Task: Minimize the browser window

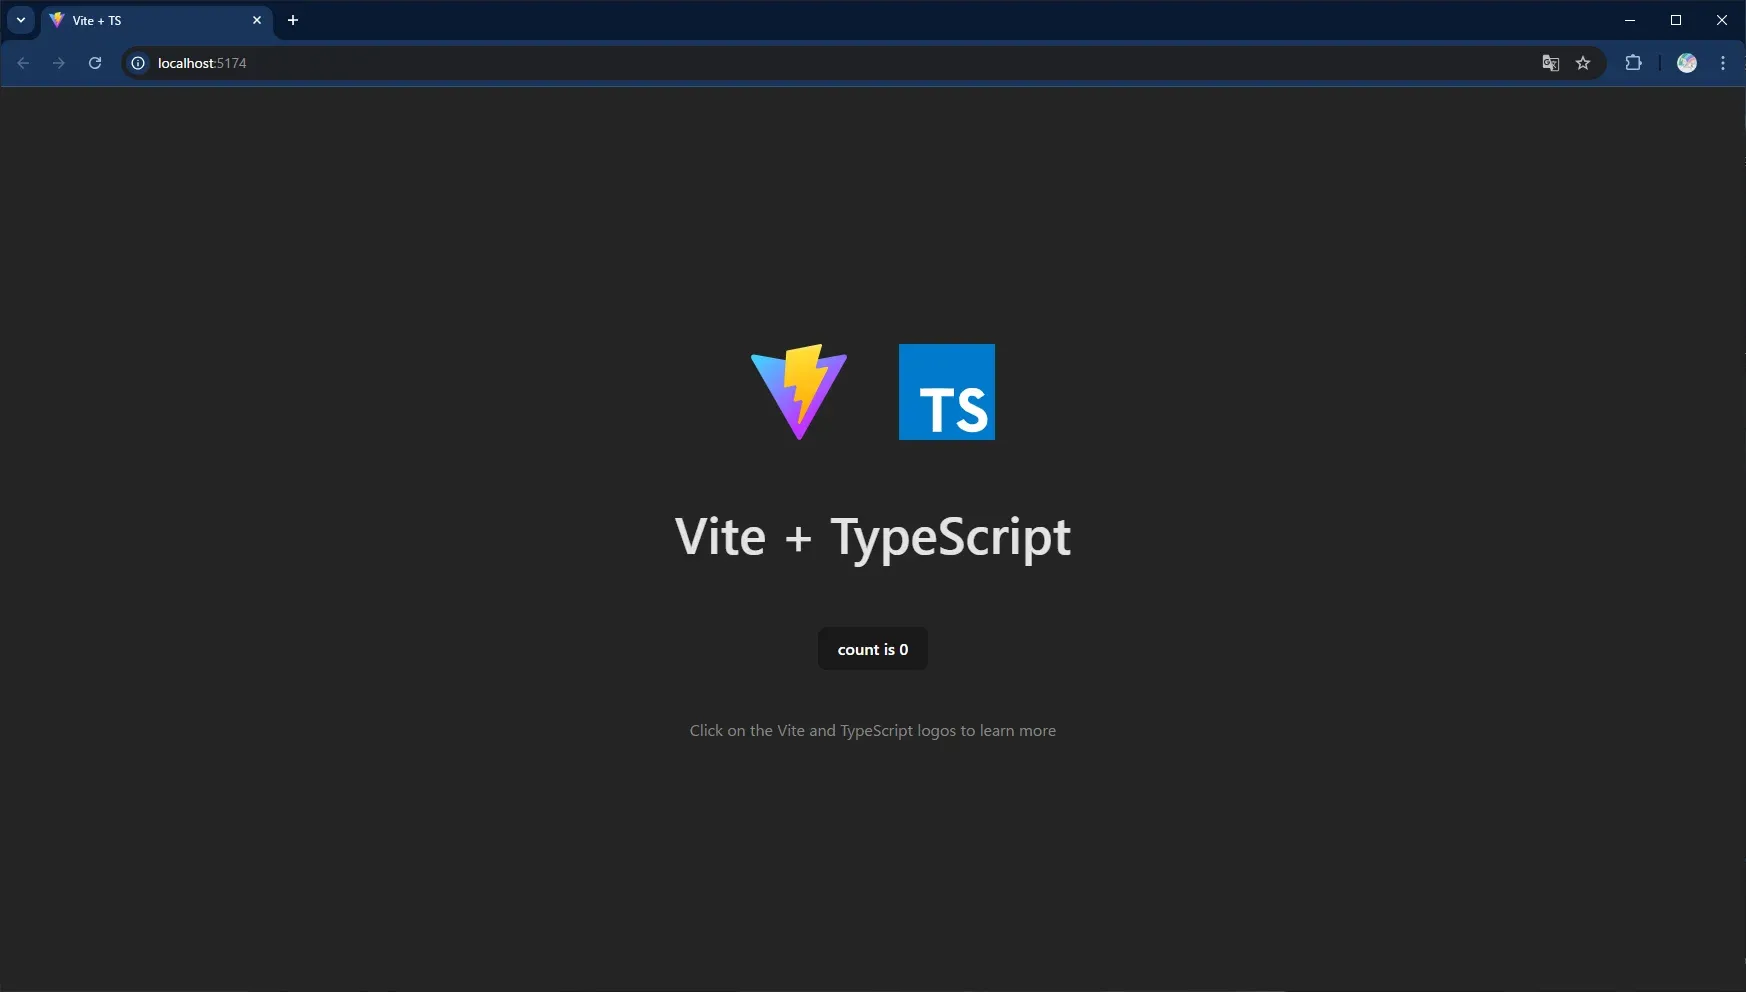Action: (1630, 20)
